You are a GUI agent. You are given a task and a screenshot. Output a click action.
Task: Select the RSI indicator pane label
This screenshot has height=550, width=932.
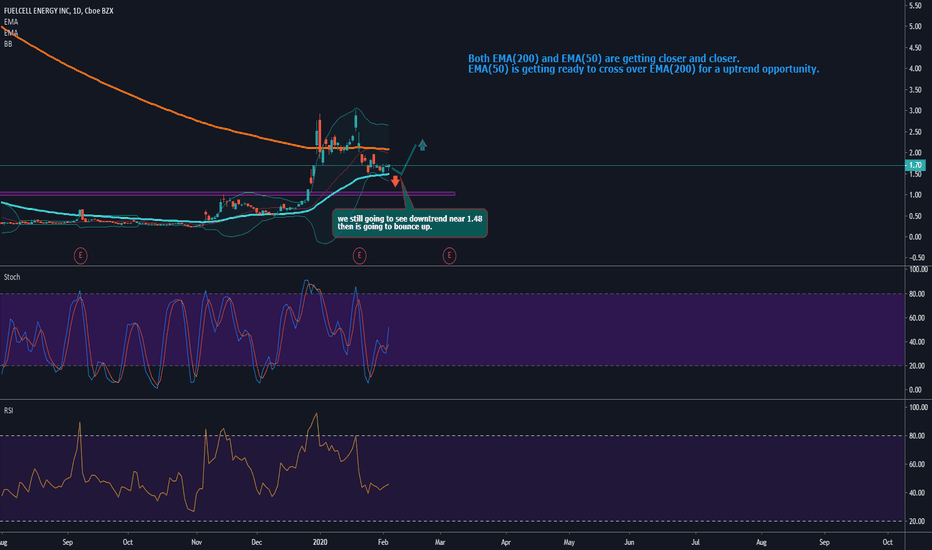coord(8,410)
